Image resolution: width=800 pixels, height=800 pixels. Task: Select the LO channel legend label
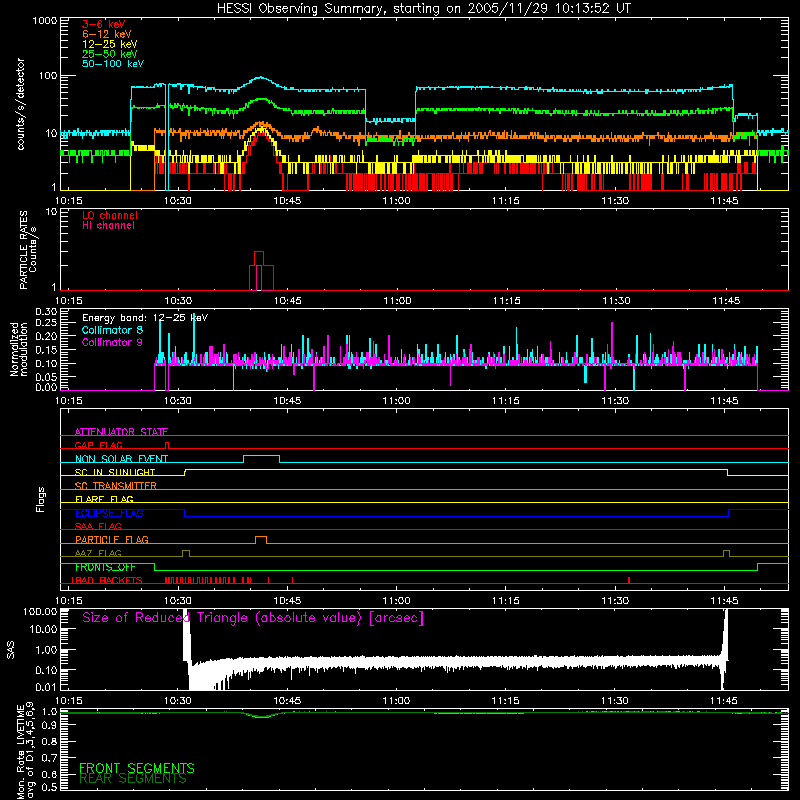point(110,215)
